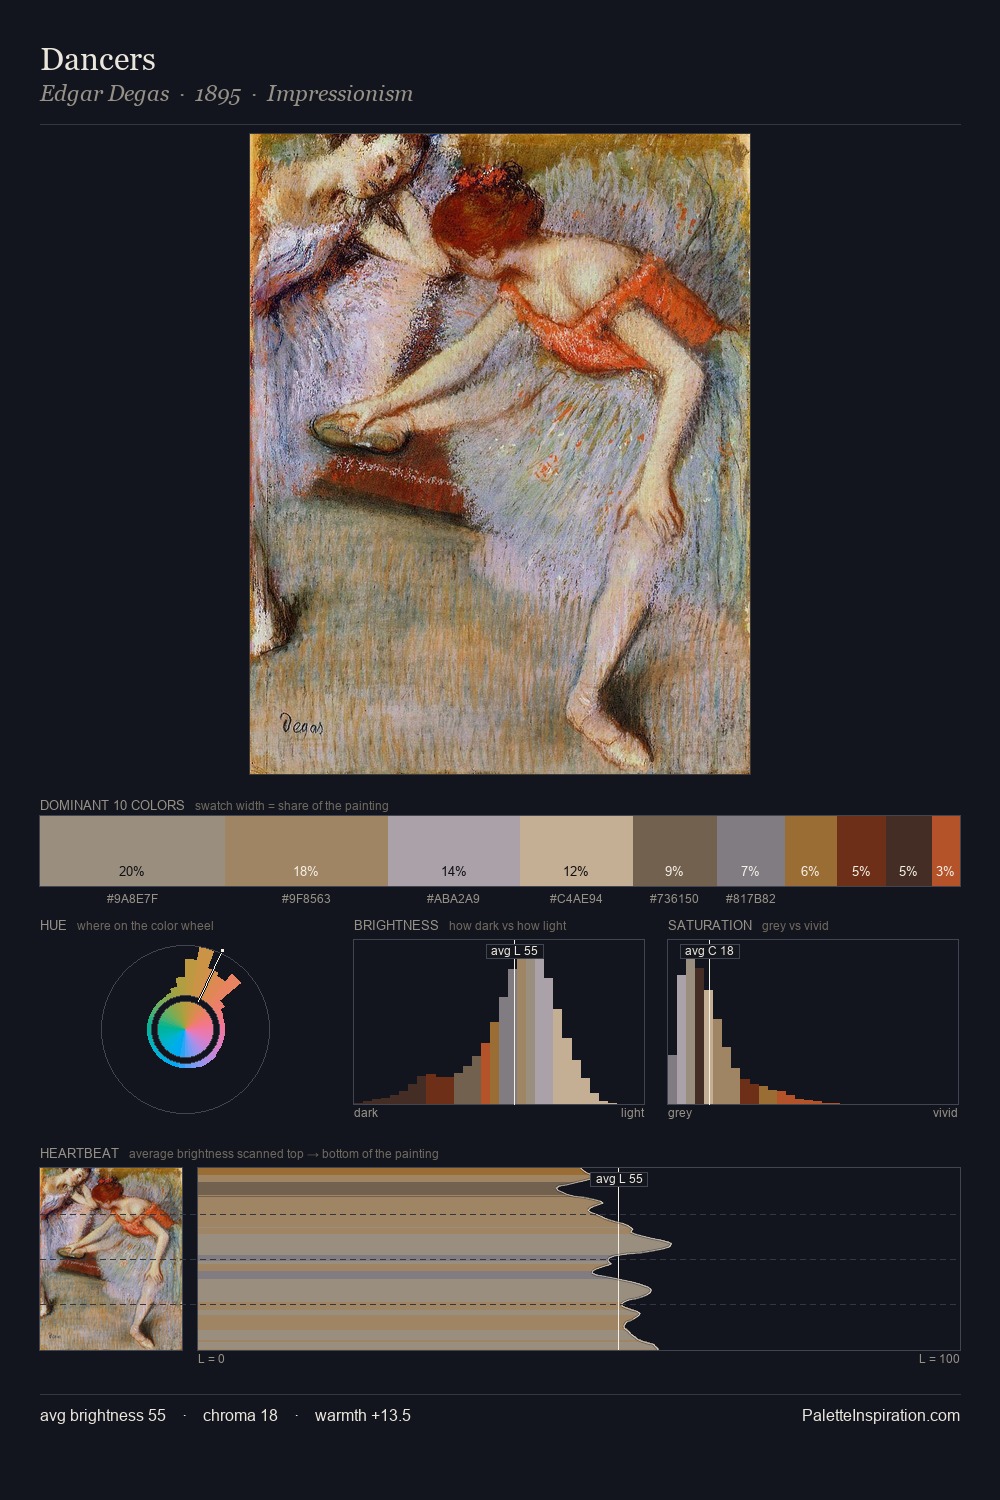Click the hex code #ABA2A9 label
The height and width of the screenshot is (1500, 1000).
click(x=453, y=898)
